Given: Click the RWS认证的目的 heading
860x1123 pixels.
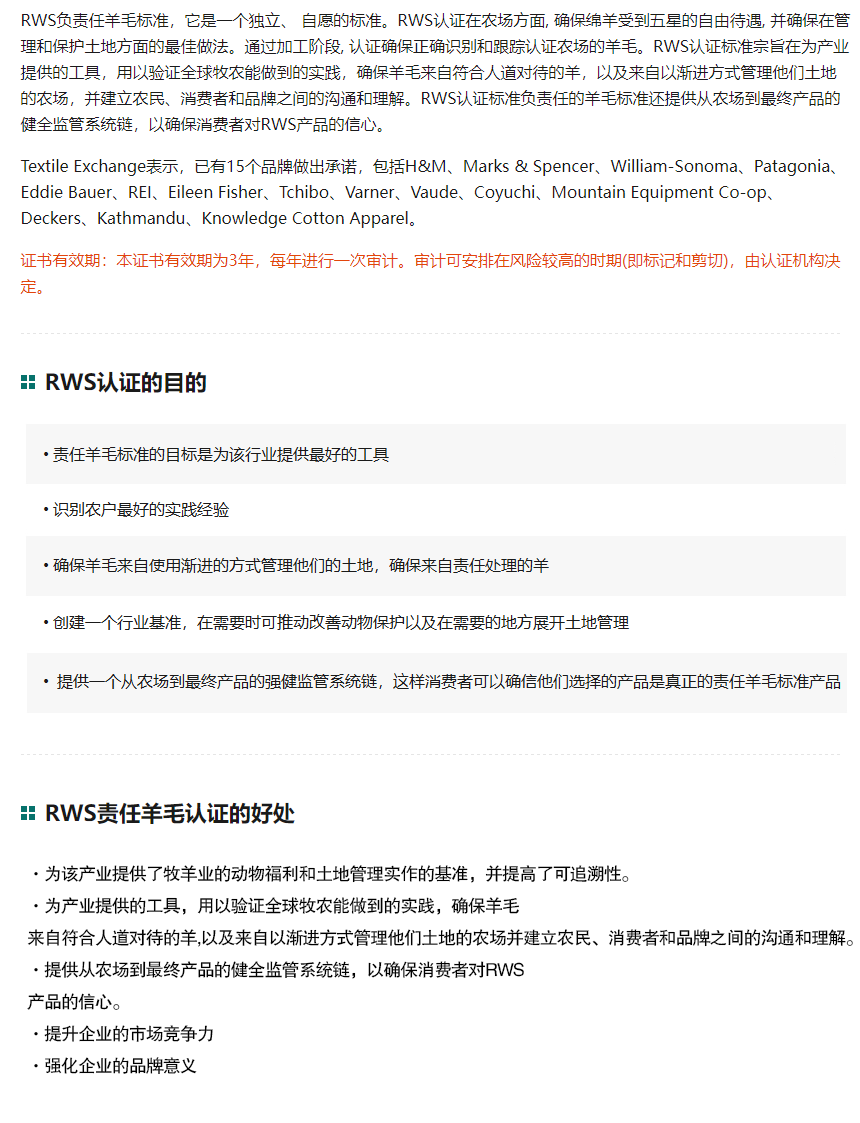Looking at the screenshot, I should click(x=126, y=383).
